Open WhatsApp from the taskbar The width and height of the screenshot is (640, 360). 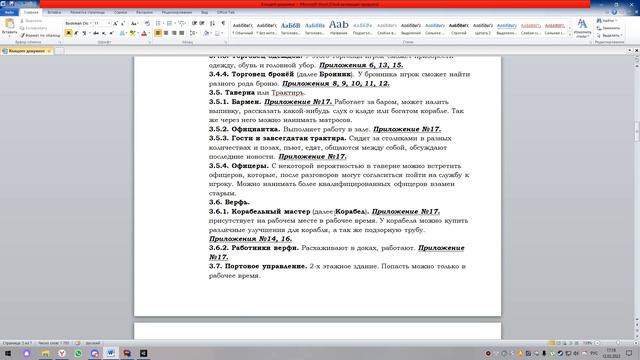pos(78,353)
